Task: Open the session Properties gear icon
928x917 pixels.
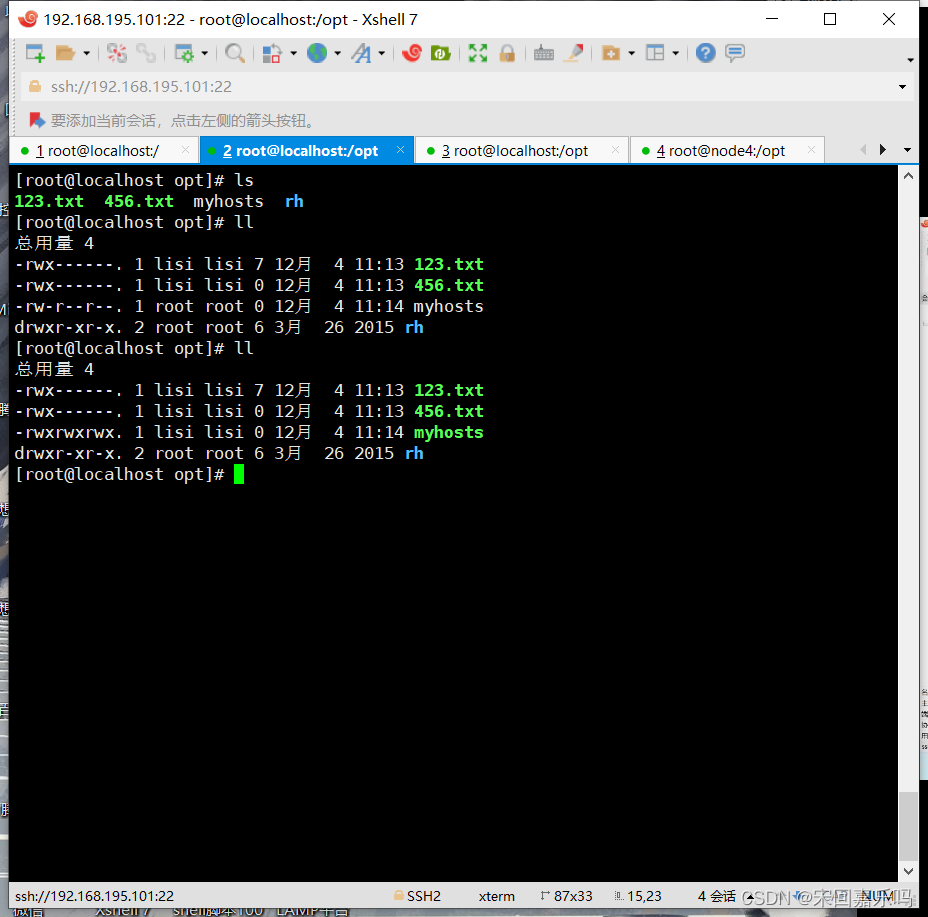Action: 184,53
